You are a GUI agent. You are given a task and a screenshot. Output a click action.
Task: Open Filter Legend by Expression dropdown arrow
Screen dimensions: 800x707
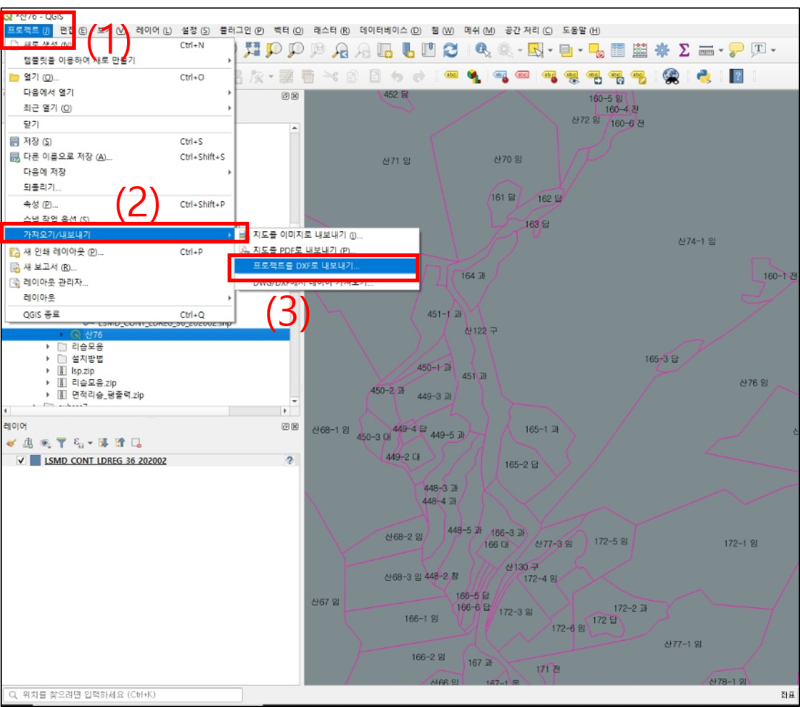tap(90, 443)
